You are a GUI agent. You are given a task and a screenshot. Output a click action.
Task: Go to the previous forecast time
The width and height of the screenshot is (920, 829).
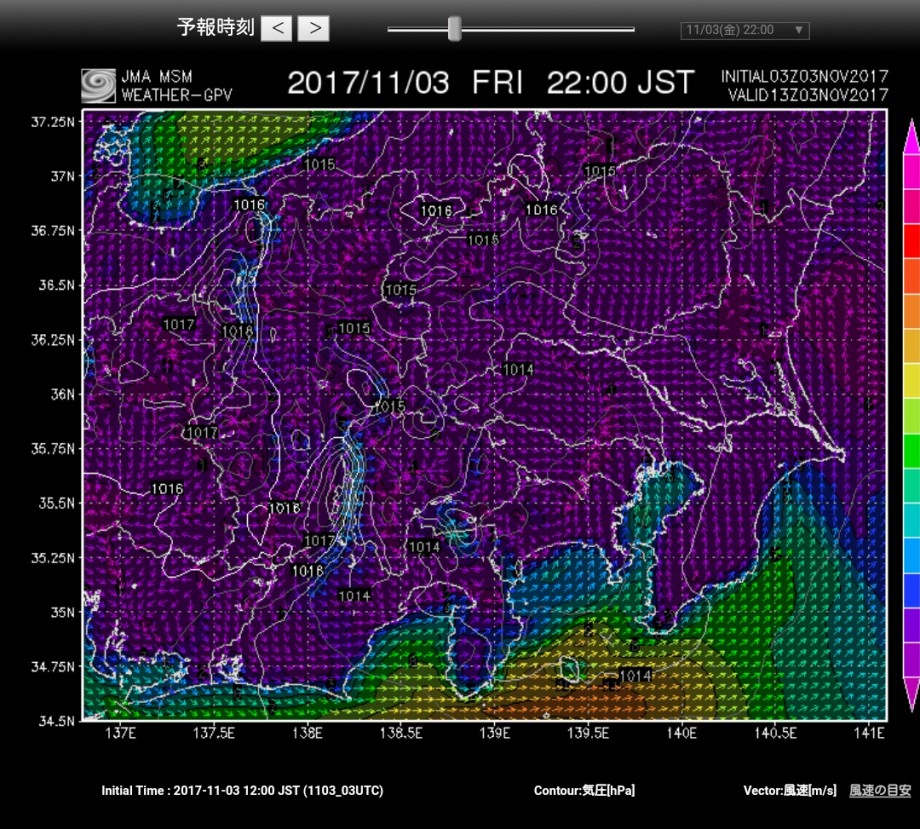pyautogui.click(x=276, y=28)
